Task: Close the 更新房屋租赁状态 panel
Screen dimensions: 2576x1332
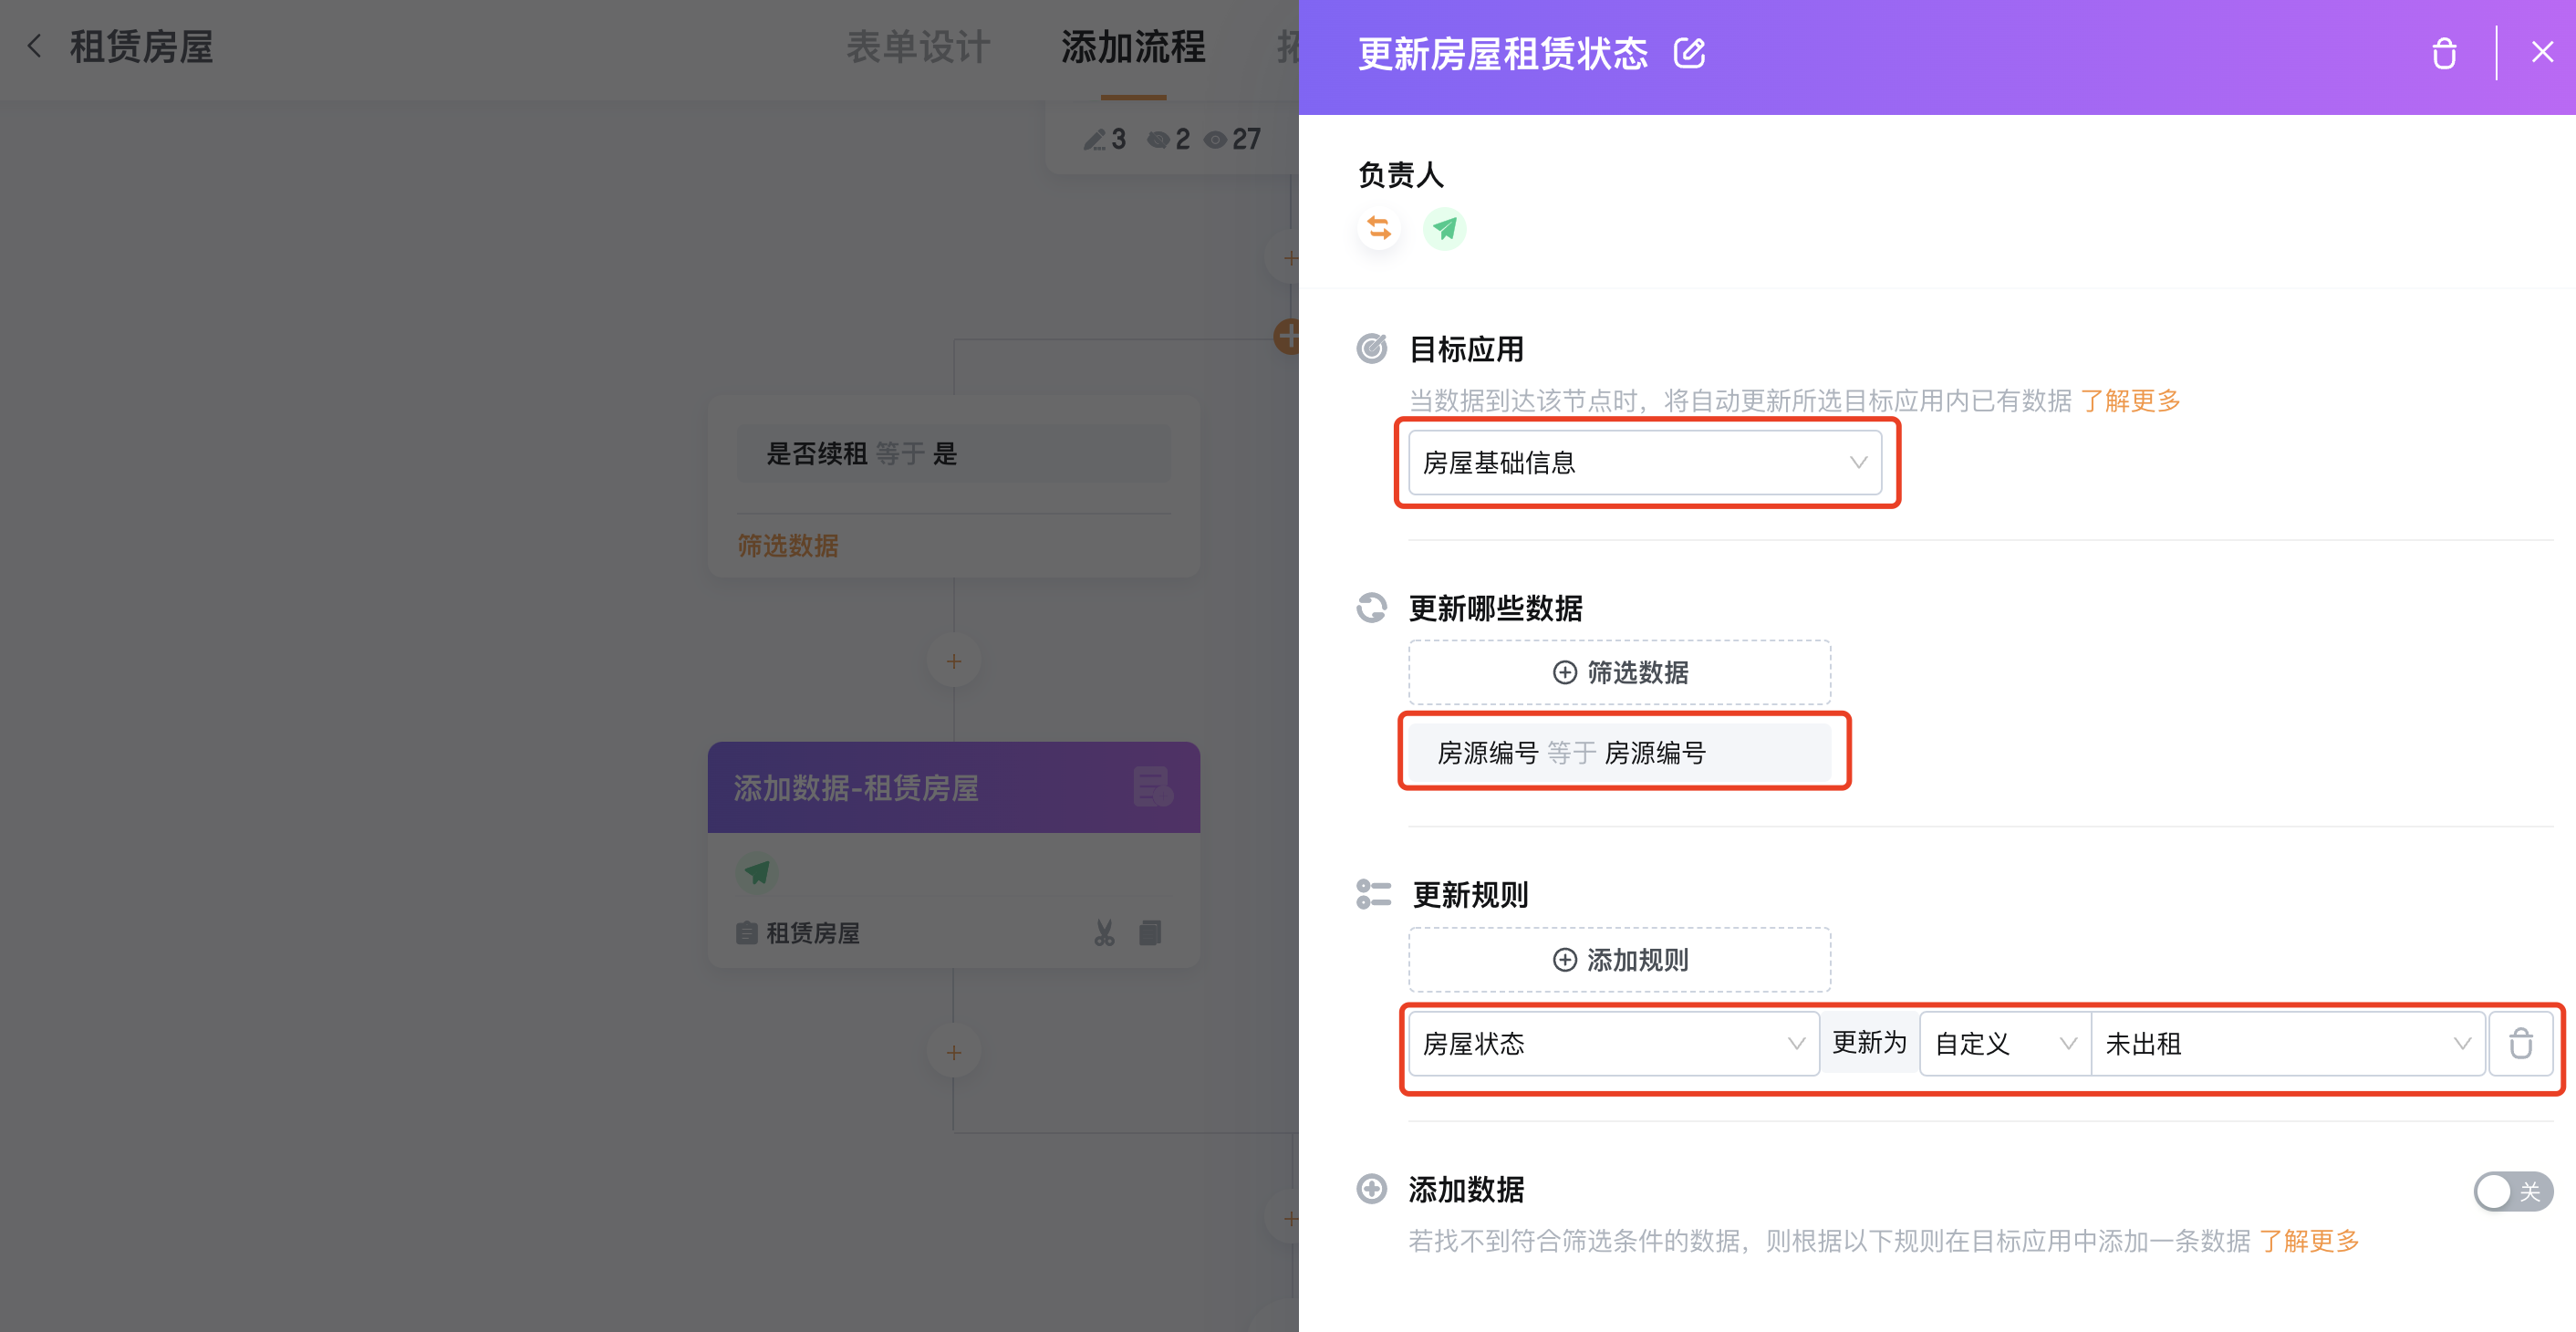Action: pos(2542,52)
